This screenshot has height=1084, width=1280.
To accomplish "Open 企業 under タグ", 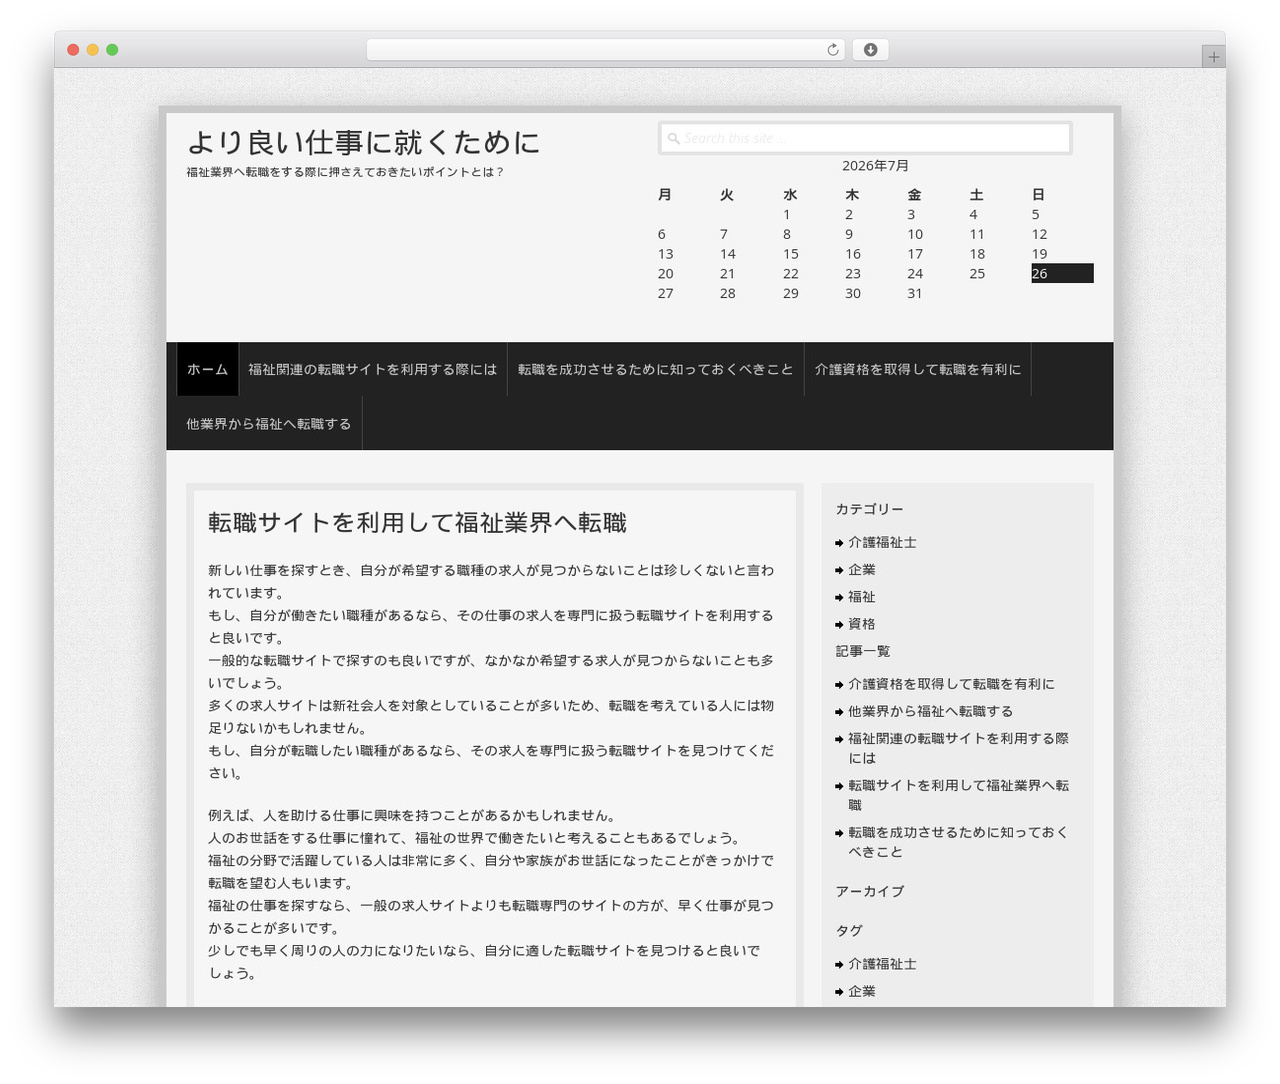I will tap(862, 992).
